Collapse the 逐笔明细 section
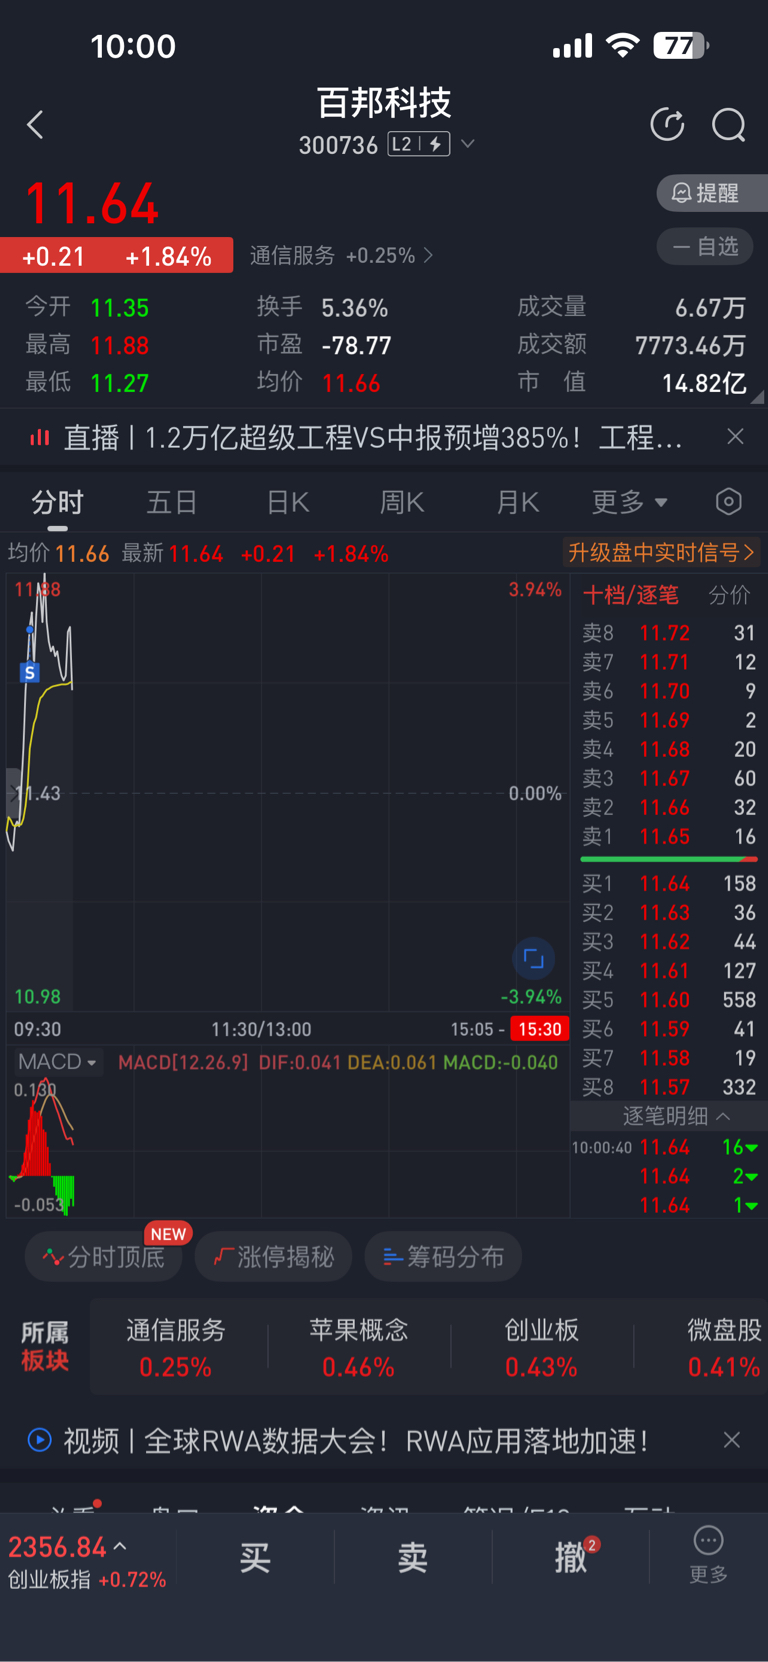The image size is (768, 1662). [x=675, y=1116]
